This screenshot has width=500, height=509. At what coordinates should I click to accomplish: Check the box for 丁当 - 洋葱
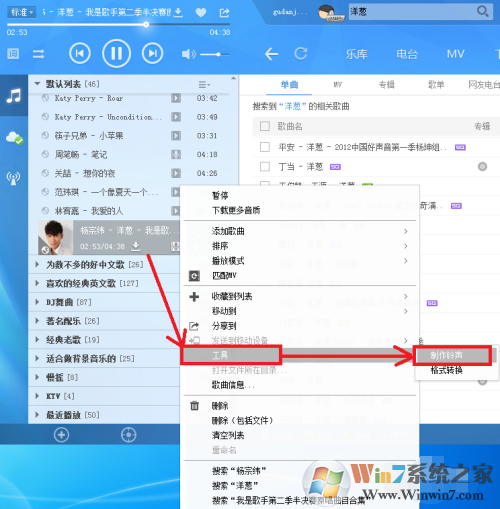[265, 166]
